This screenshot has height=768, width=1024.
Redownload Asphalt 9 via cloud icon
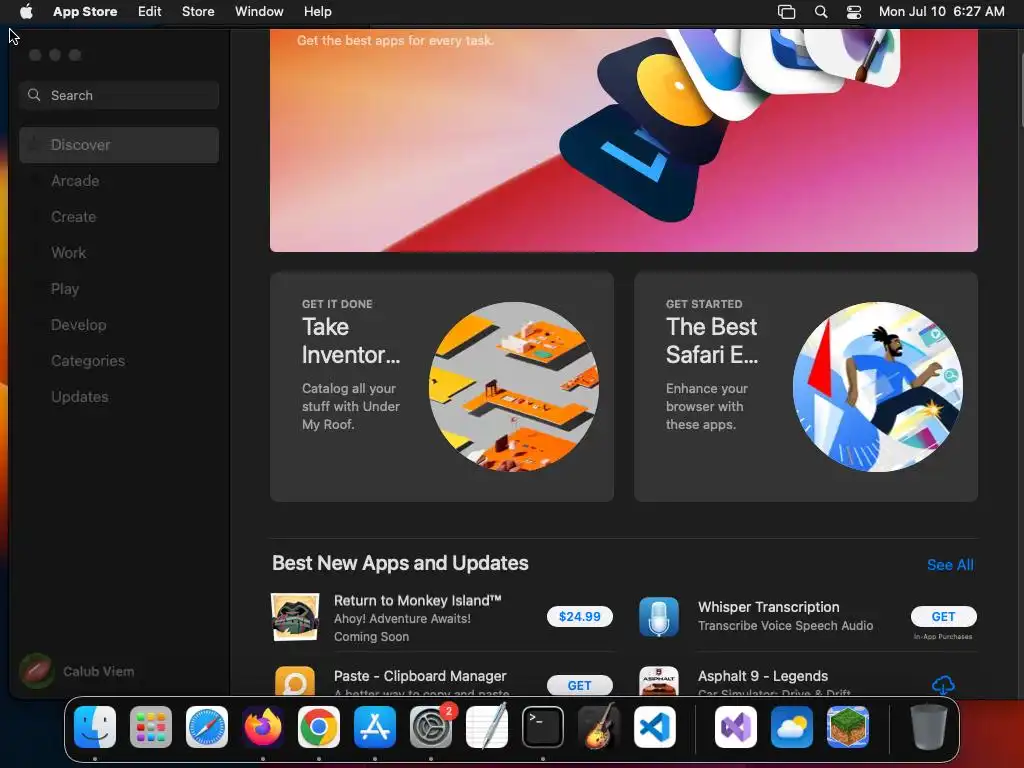click(943, 685)
